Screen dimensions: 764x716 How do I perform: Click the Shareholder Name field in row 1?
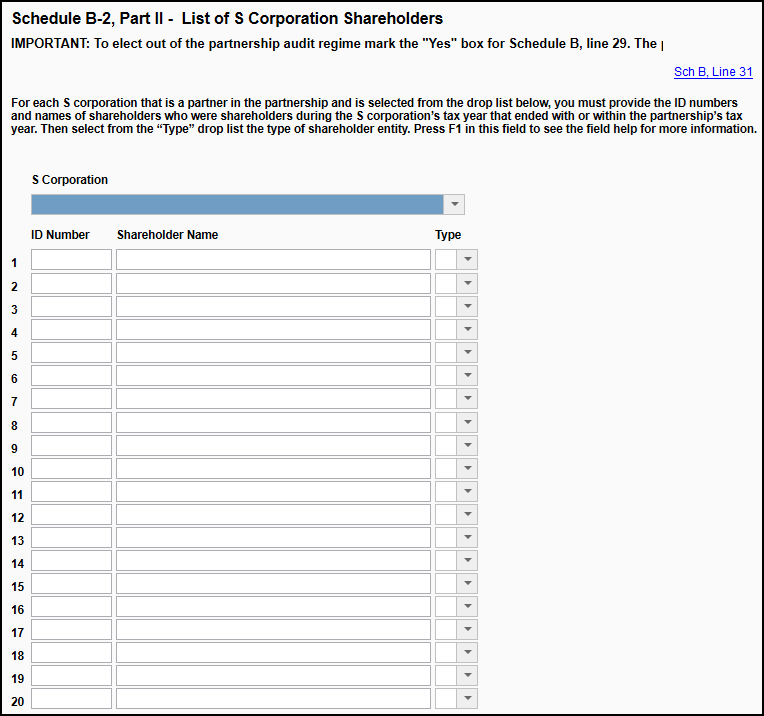[273, 259]
